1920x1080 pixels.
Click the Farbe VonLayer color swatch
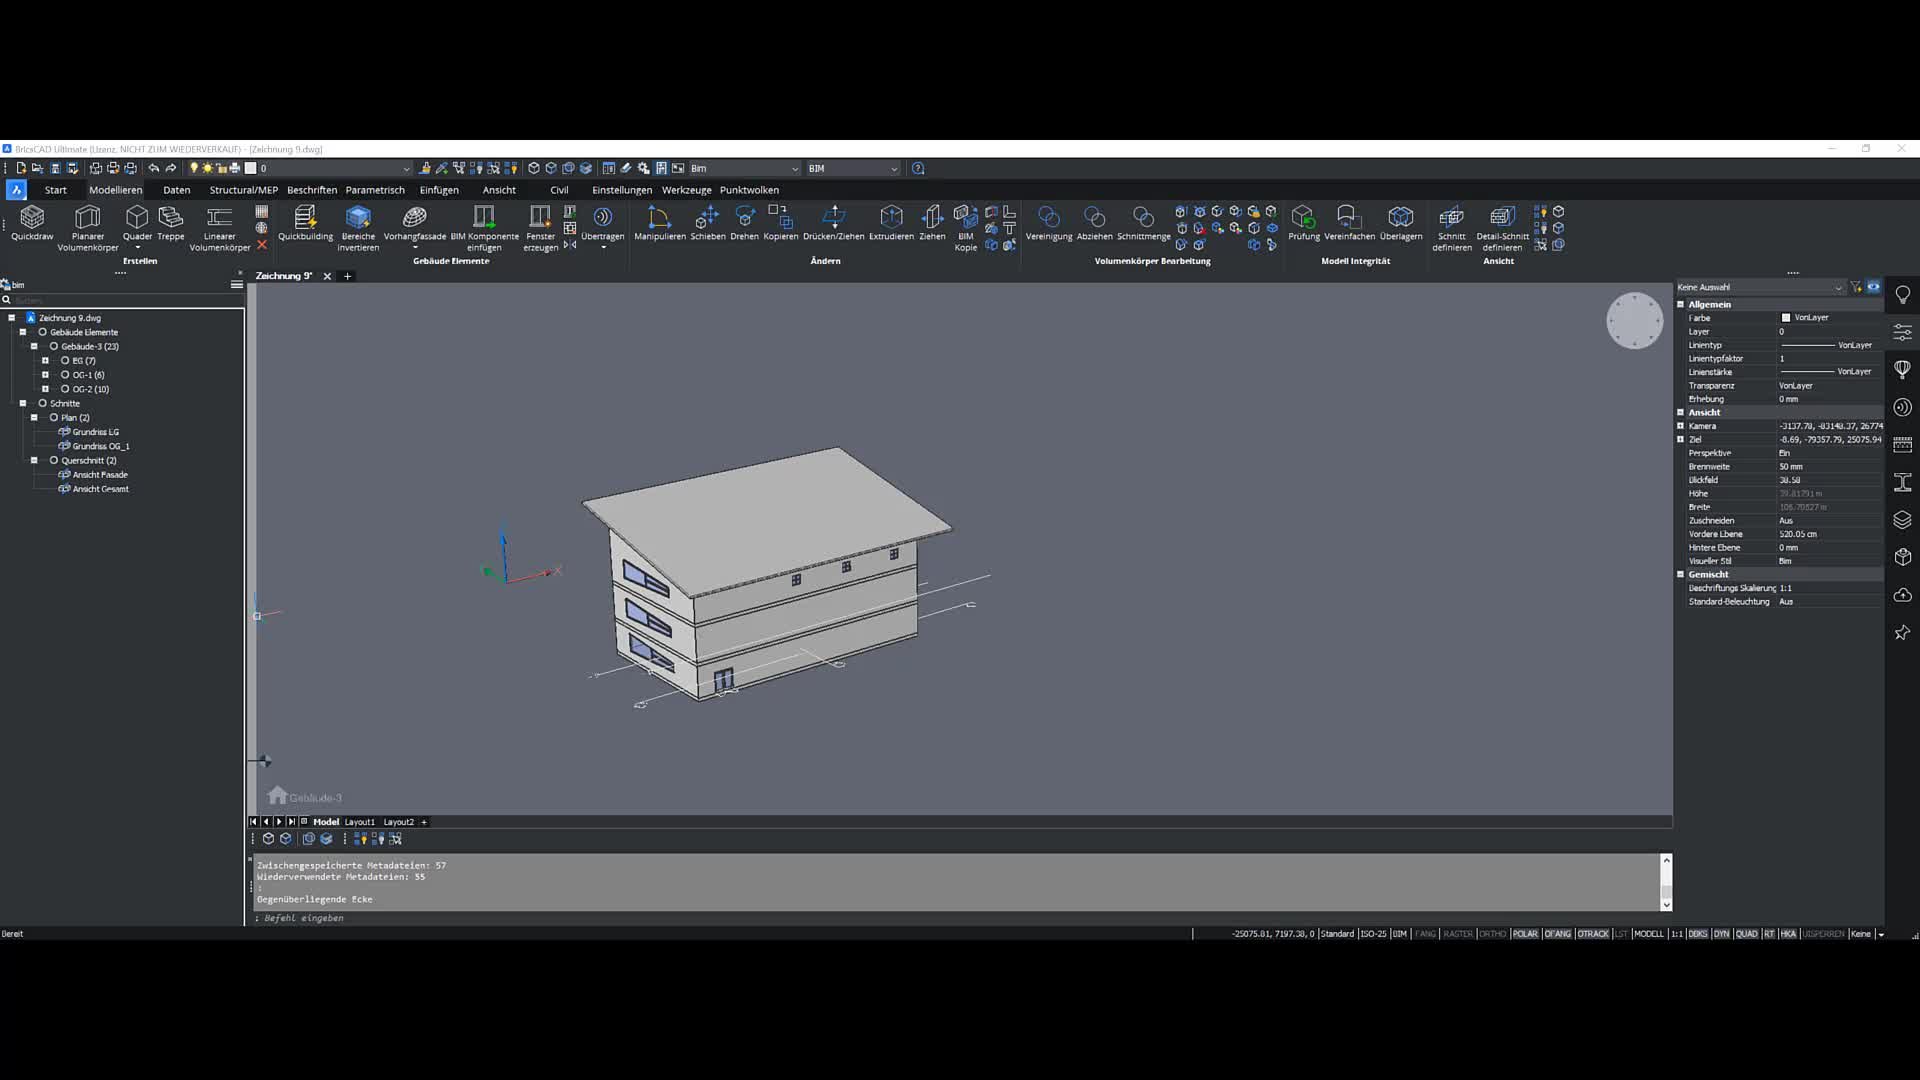click(1786, 318)
